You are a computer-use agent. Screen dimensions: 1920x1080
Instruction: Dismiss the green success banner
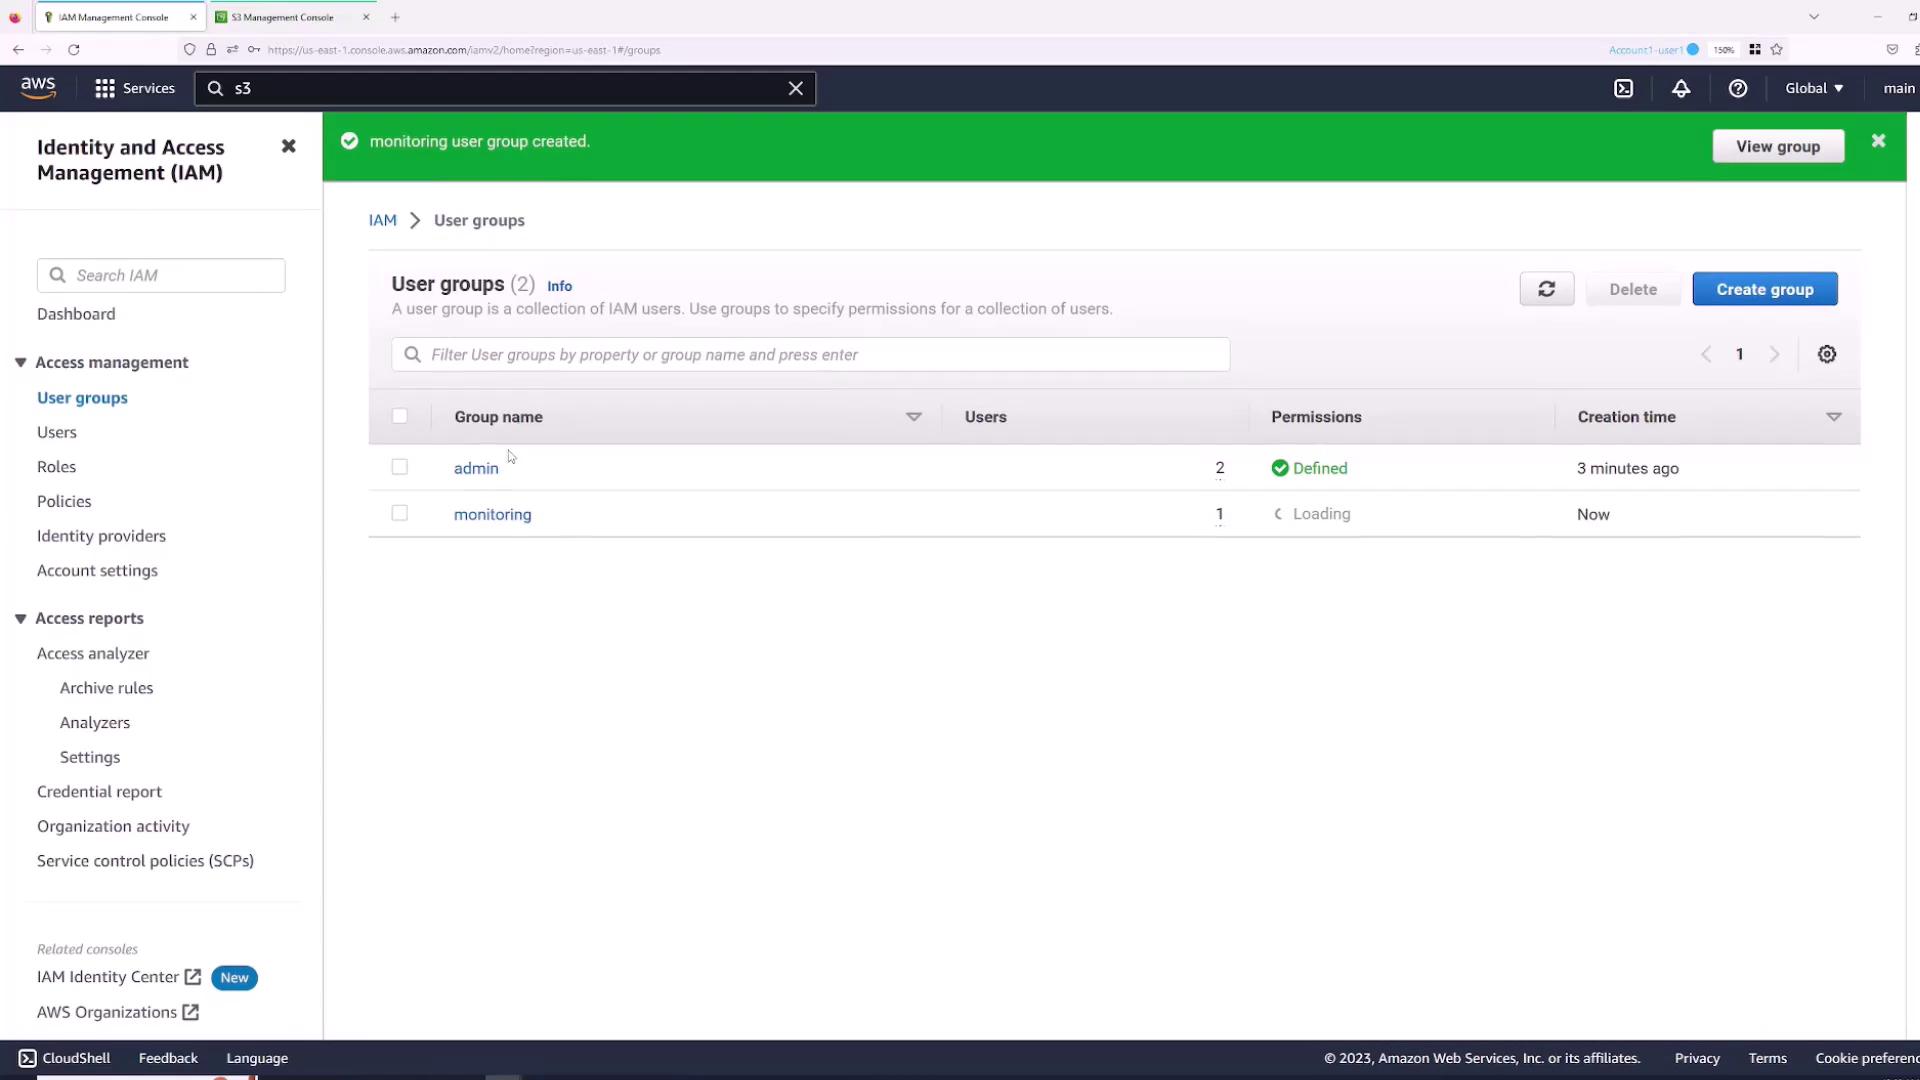tap(1878, 141)
